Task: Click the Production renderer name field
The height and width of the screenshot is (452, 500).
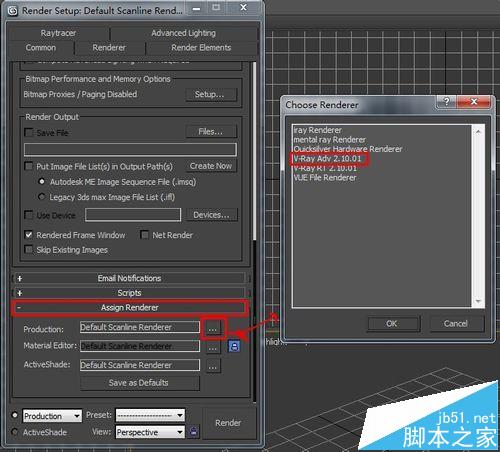Action: pos(140,327)
